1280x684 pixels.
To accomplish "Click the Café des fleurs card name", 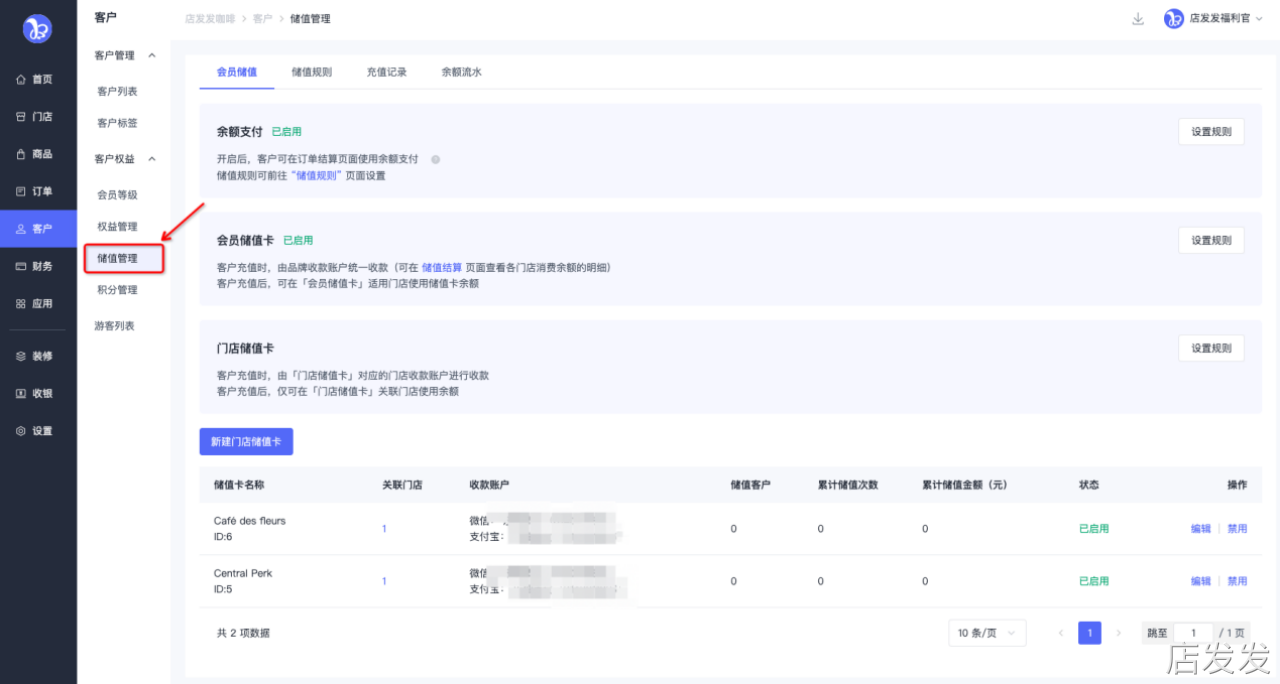I will 250,521.
